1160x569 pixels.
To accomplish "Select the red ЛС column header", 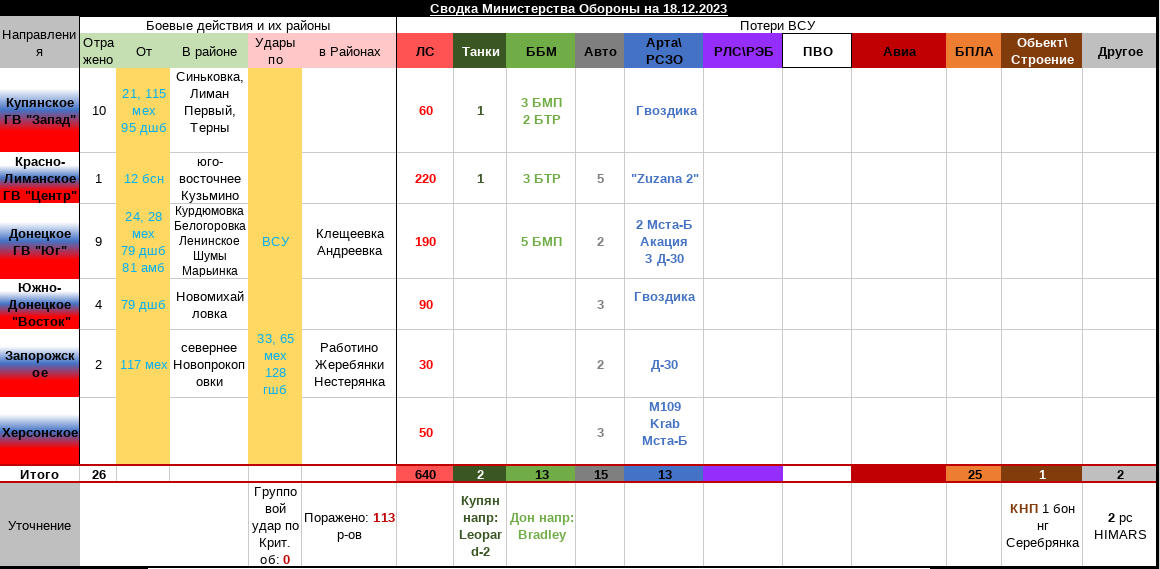I will click(425, 51).
